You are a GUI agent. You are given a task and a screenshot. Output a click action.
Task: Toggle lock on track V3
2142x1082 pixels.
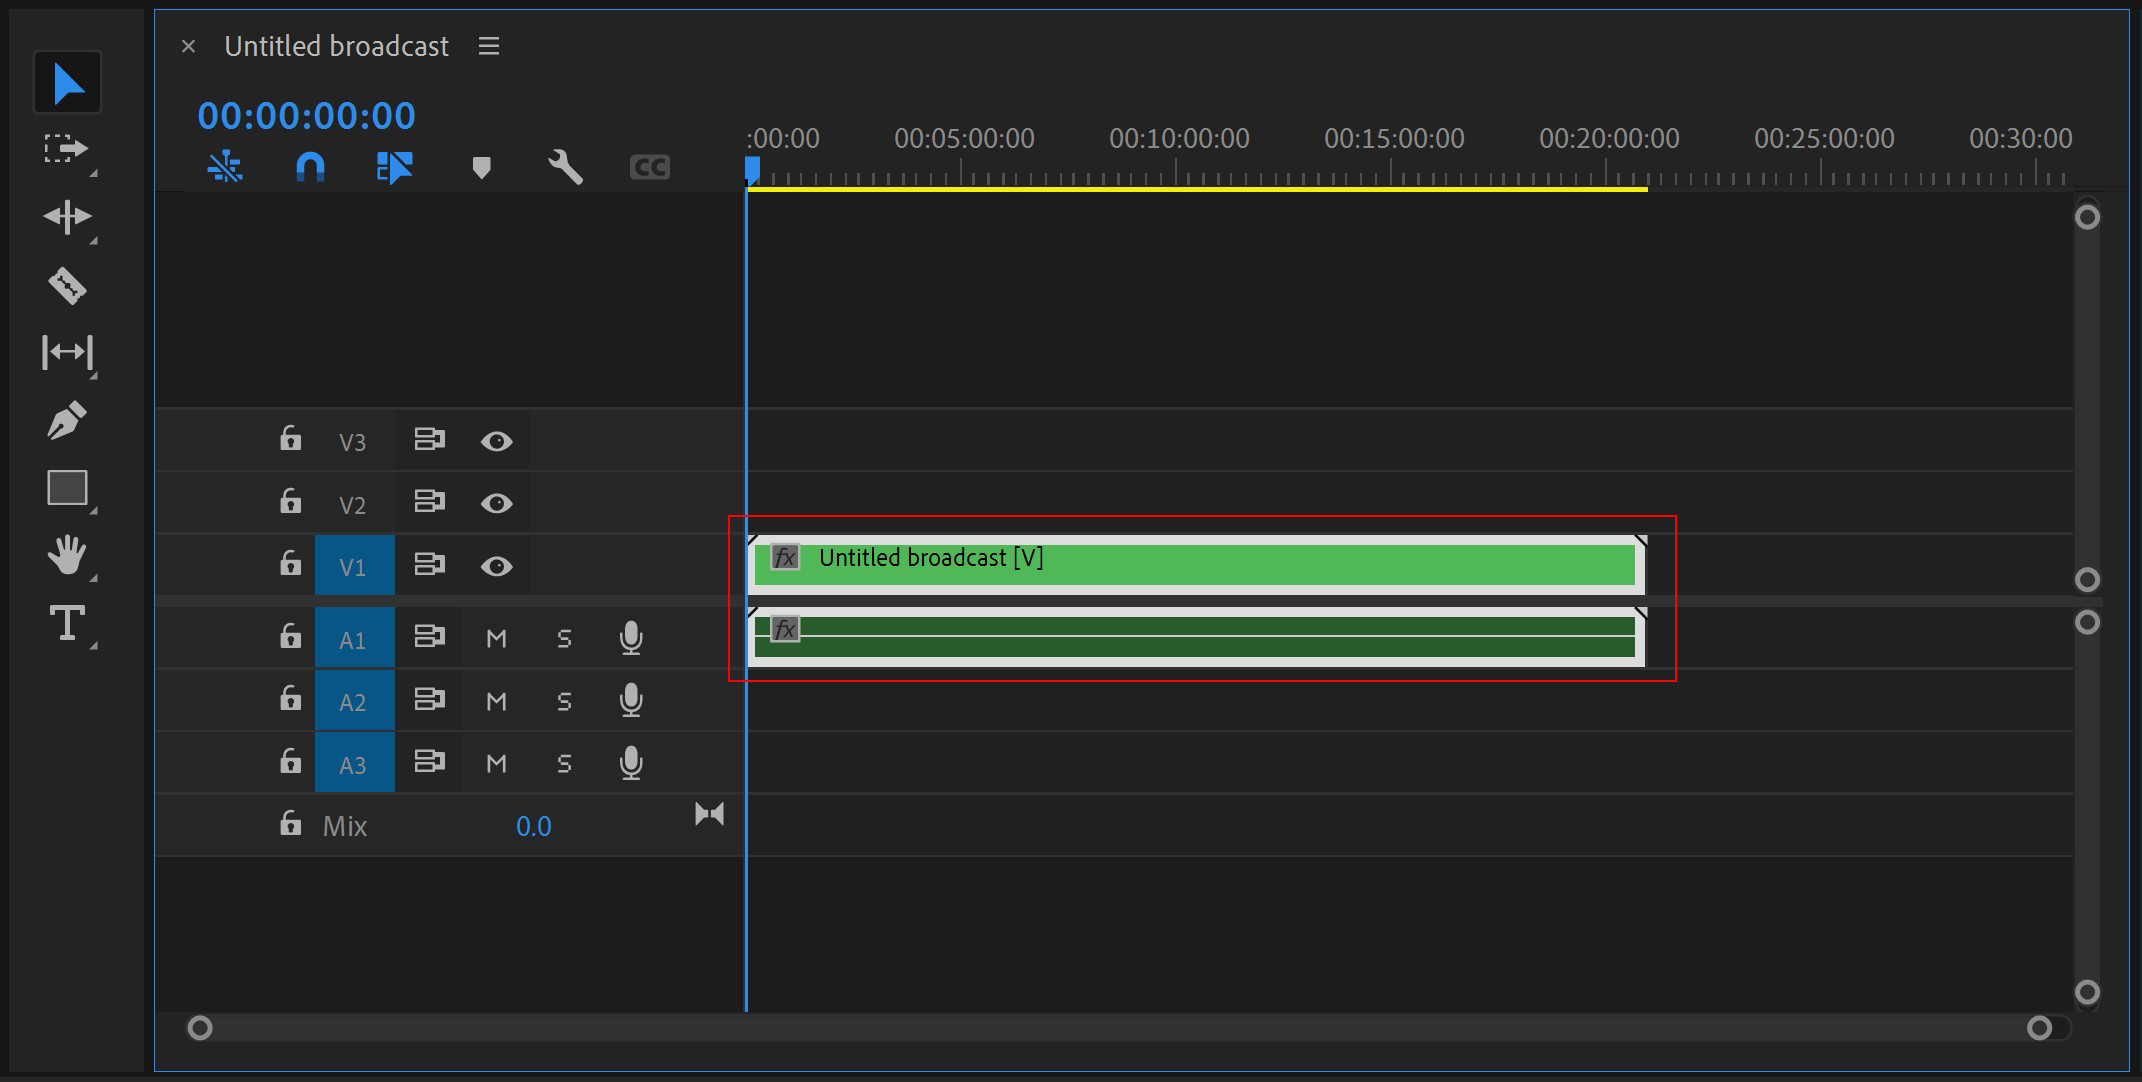[x=290, y=438]
